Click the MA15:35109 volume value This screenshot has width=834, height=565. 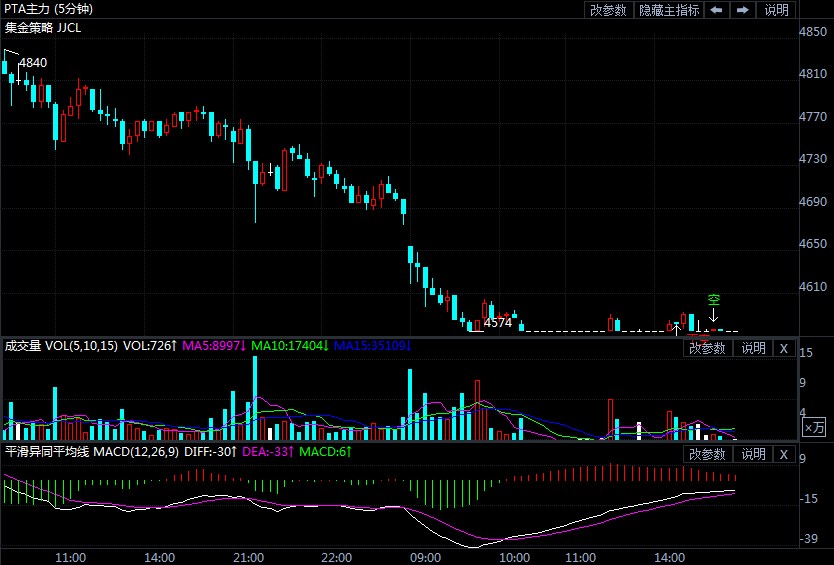(x=372, y=346)
